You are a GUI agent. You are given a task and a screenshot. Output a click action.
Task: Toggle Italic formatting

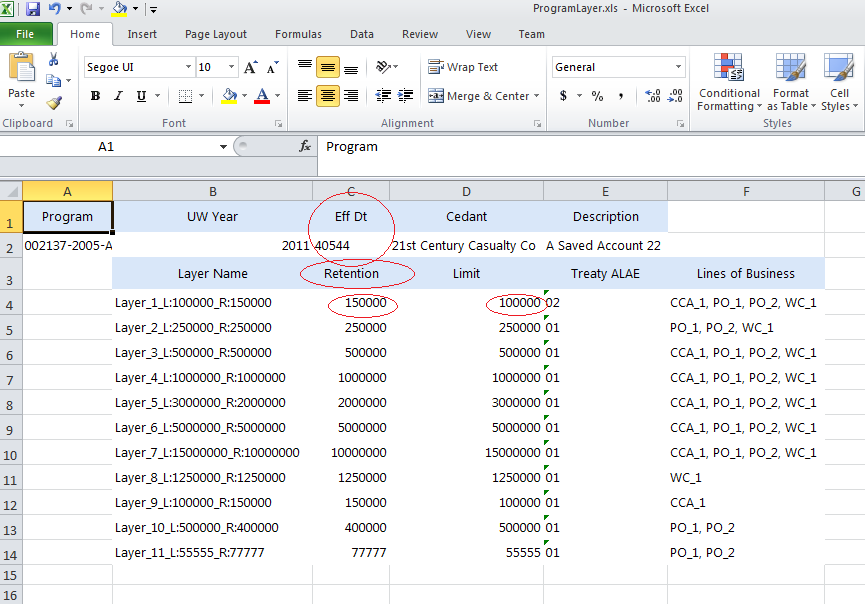[x=118, y=96]
